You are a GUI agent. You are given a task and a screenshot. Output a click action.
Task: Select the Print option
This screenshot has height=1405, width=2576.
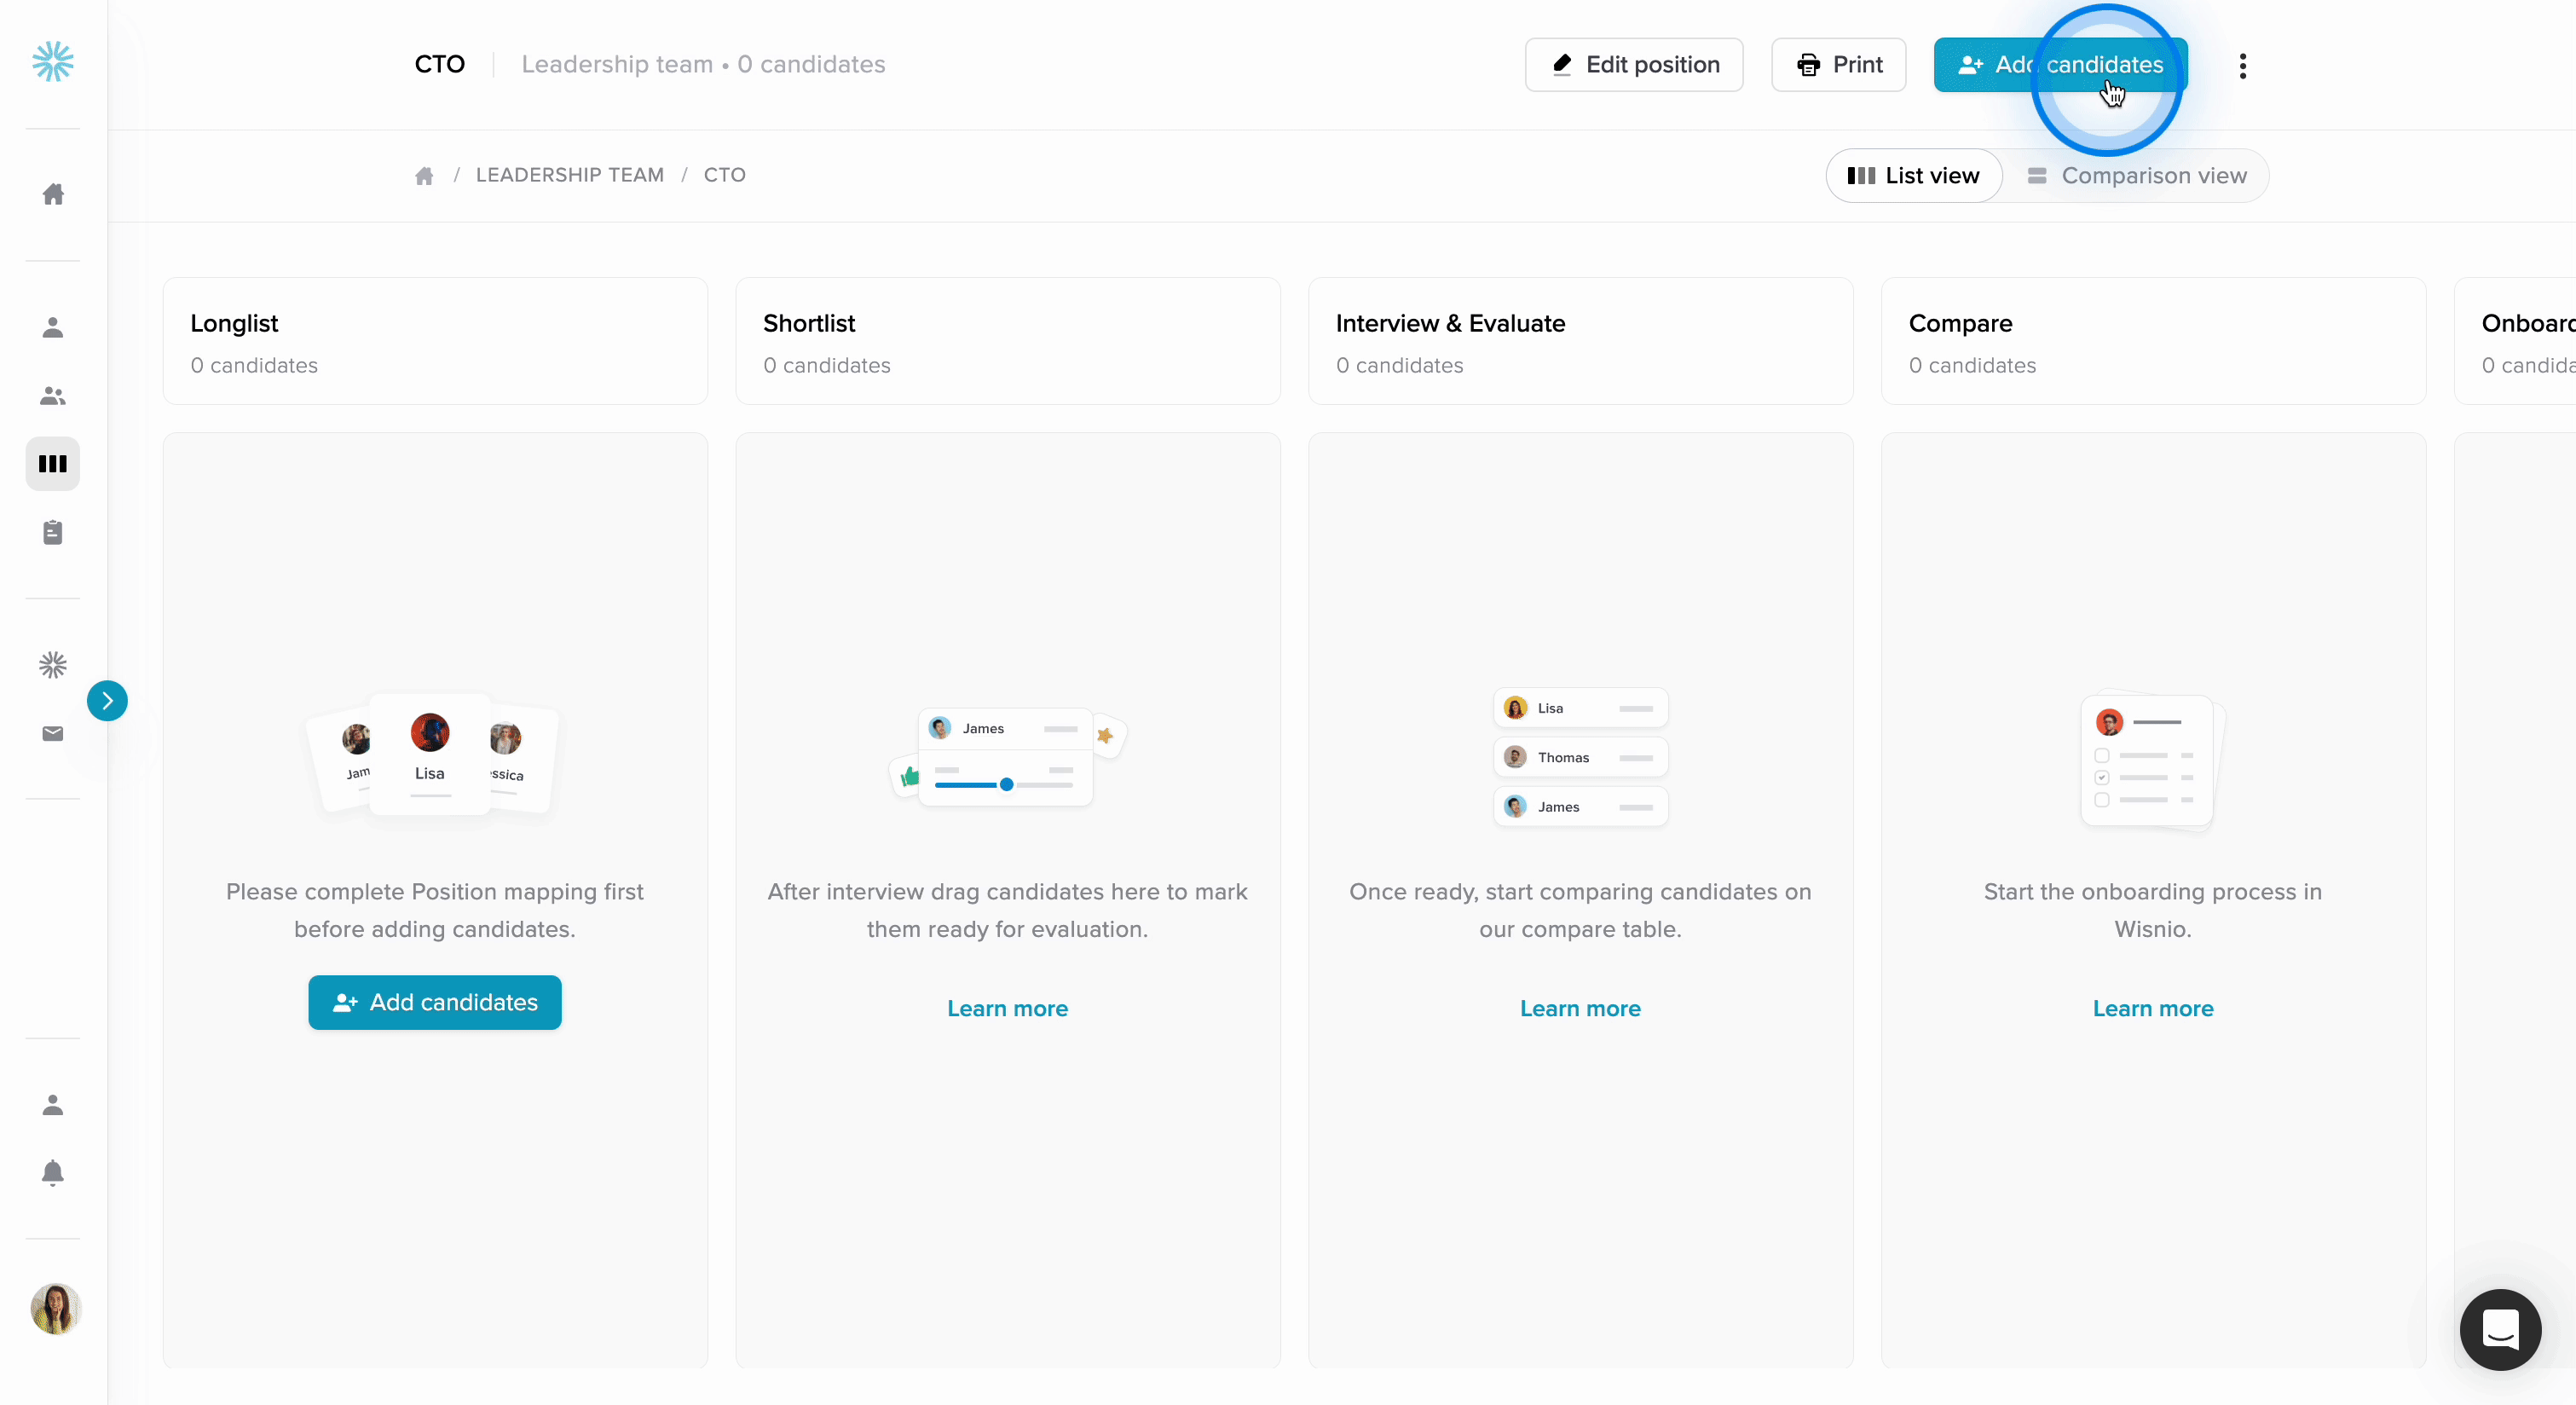point(1839,64)
